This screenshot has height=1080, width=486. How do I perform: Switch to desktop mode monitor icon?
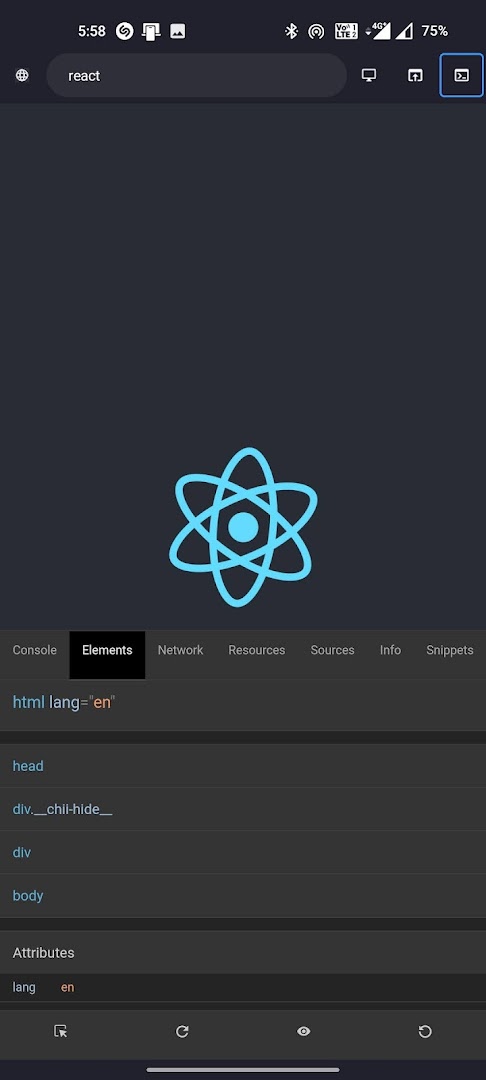pos(369,76)
